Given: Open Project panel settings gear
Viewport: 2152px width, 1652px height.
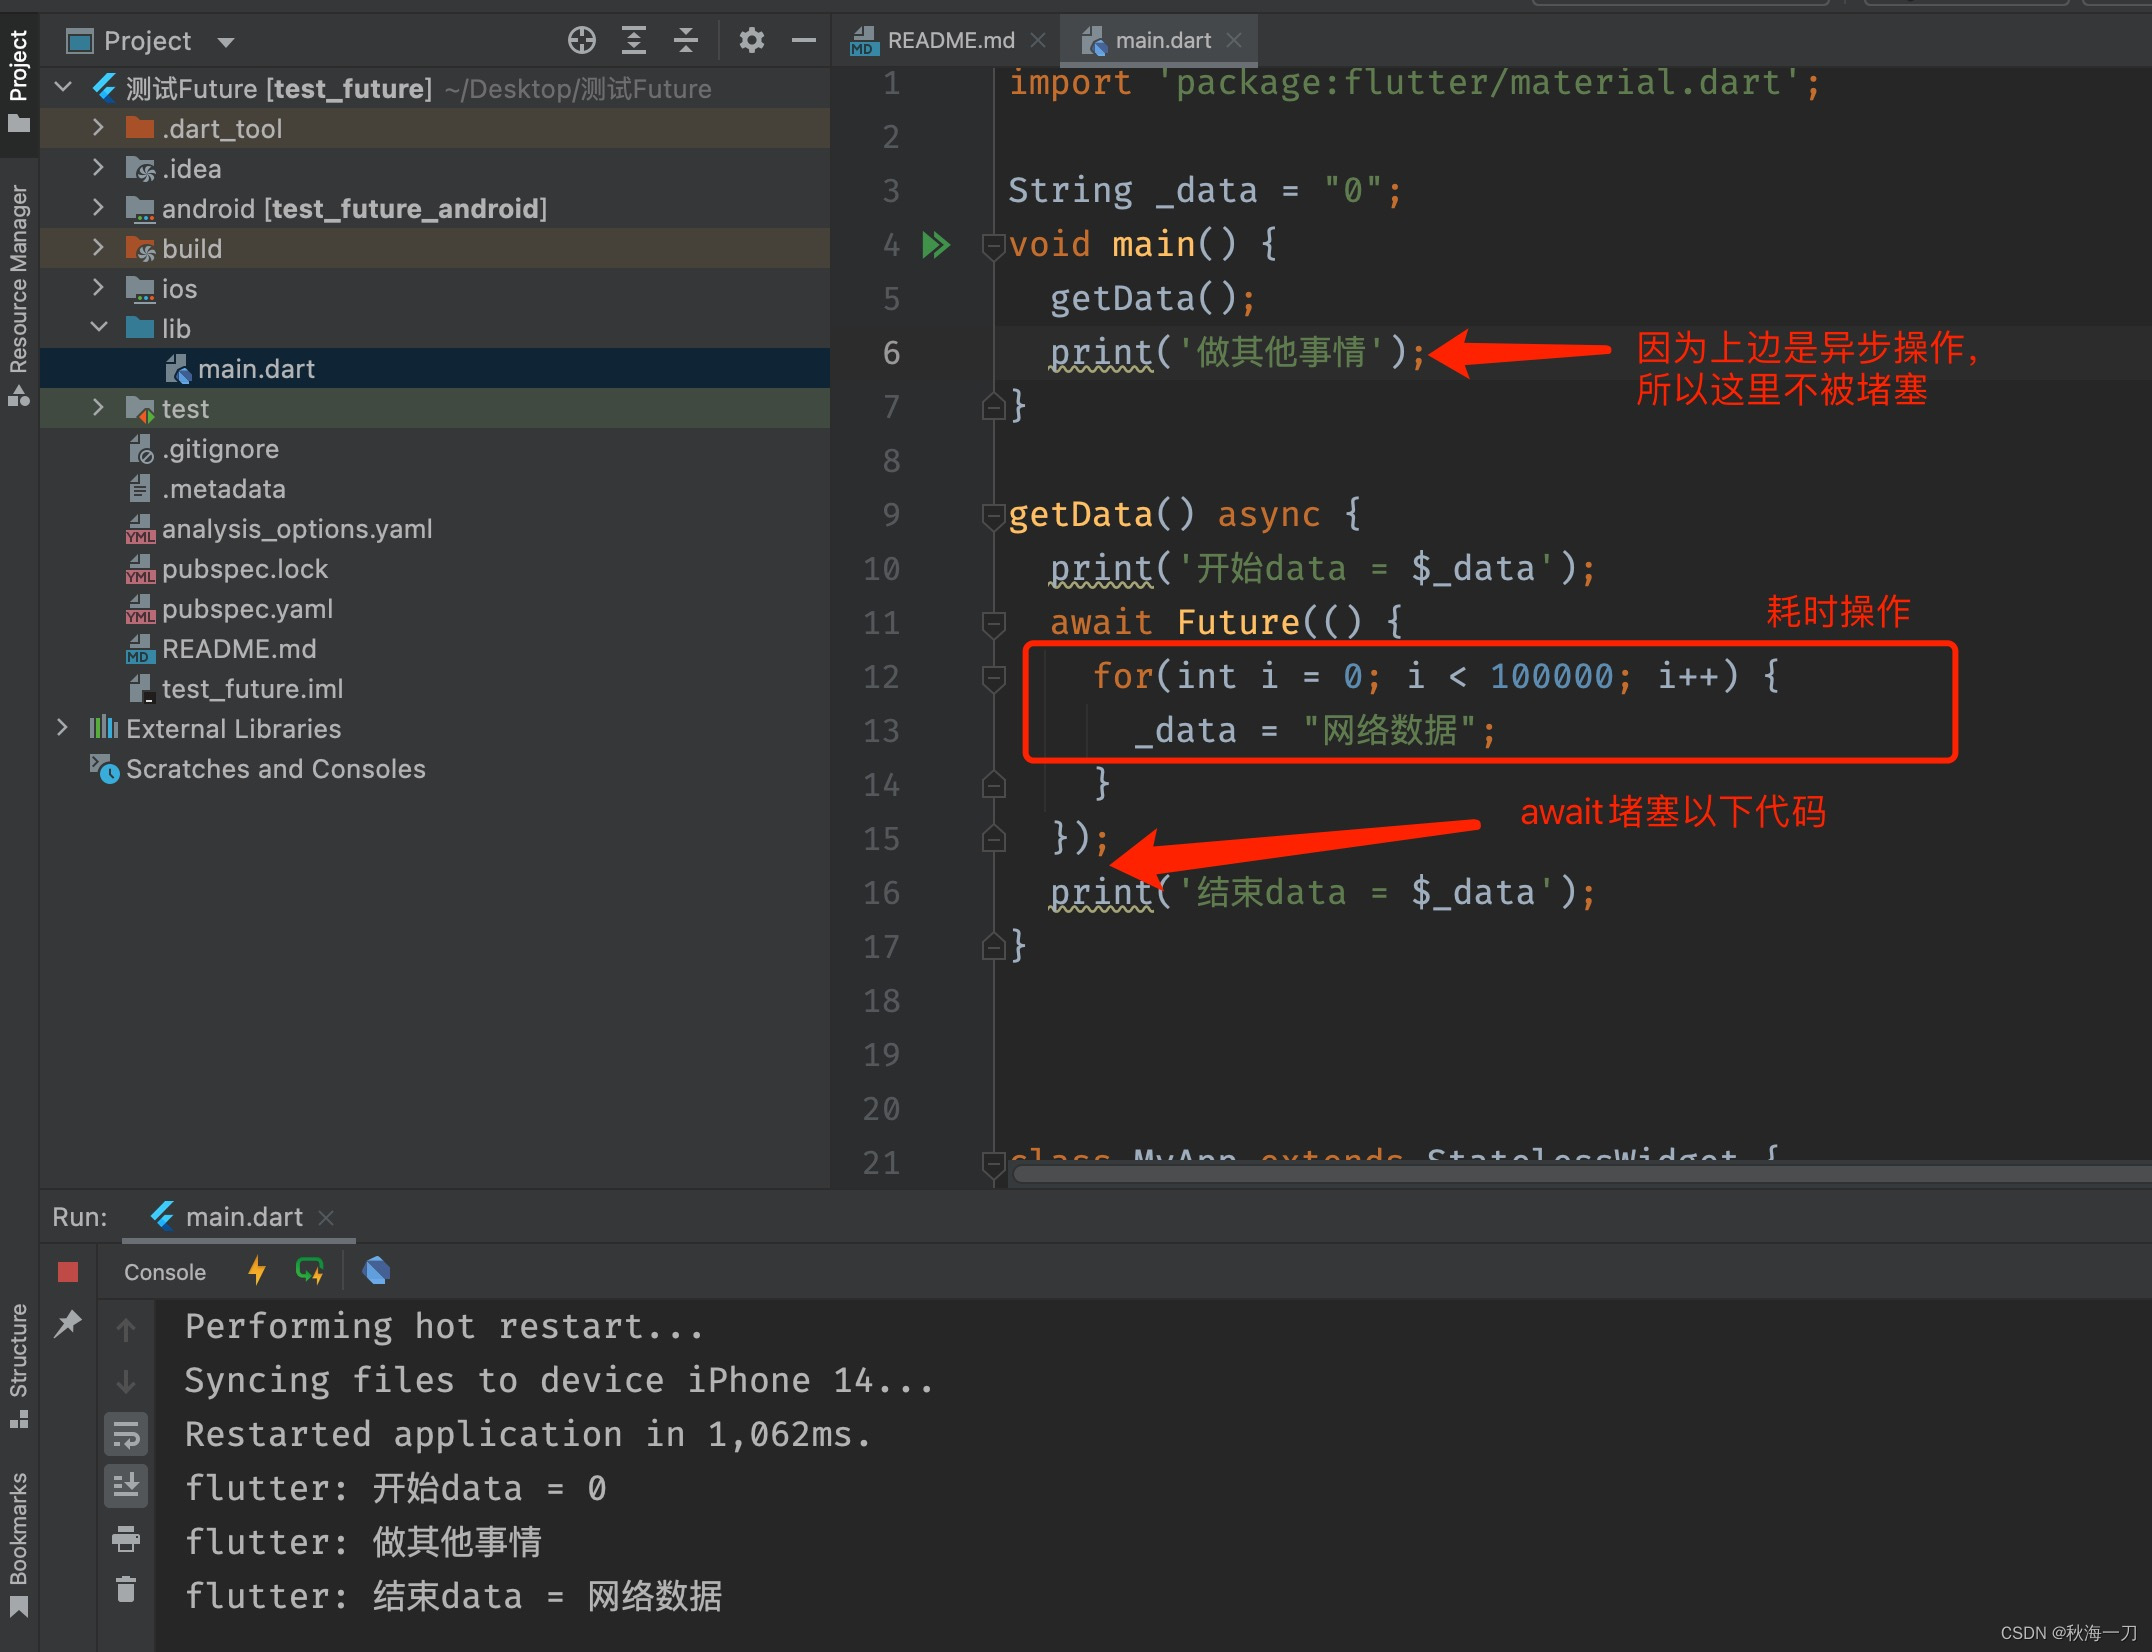Looking at the screenshot, I should (x=751, y=40).
